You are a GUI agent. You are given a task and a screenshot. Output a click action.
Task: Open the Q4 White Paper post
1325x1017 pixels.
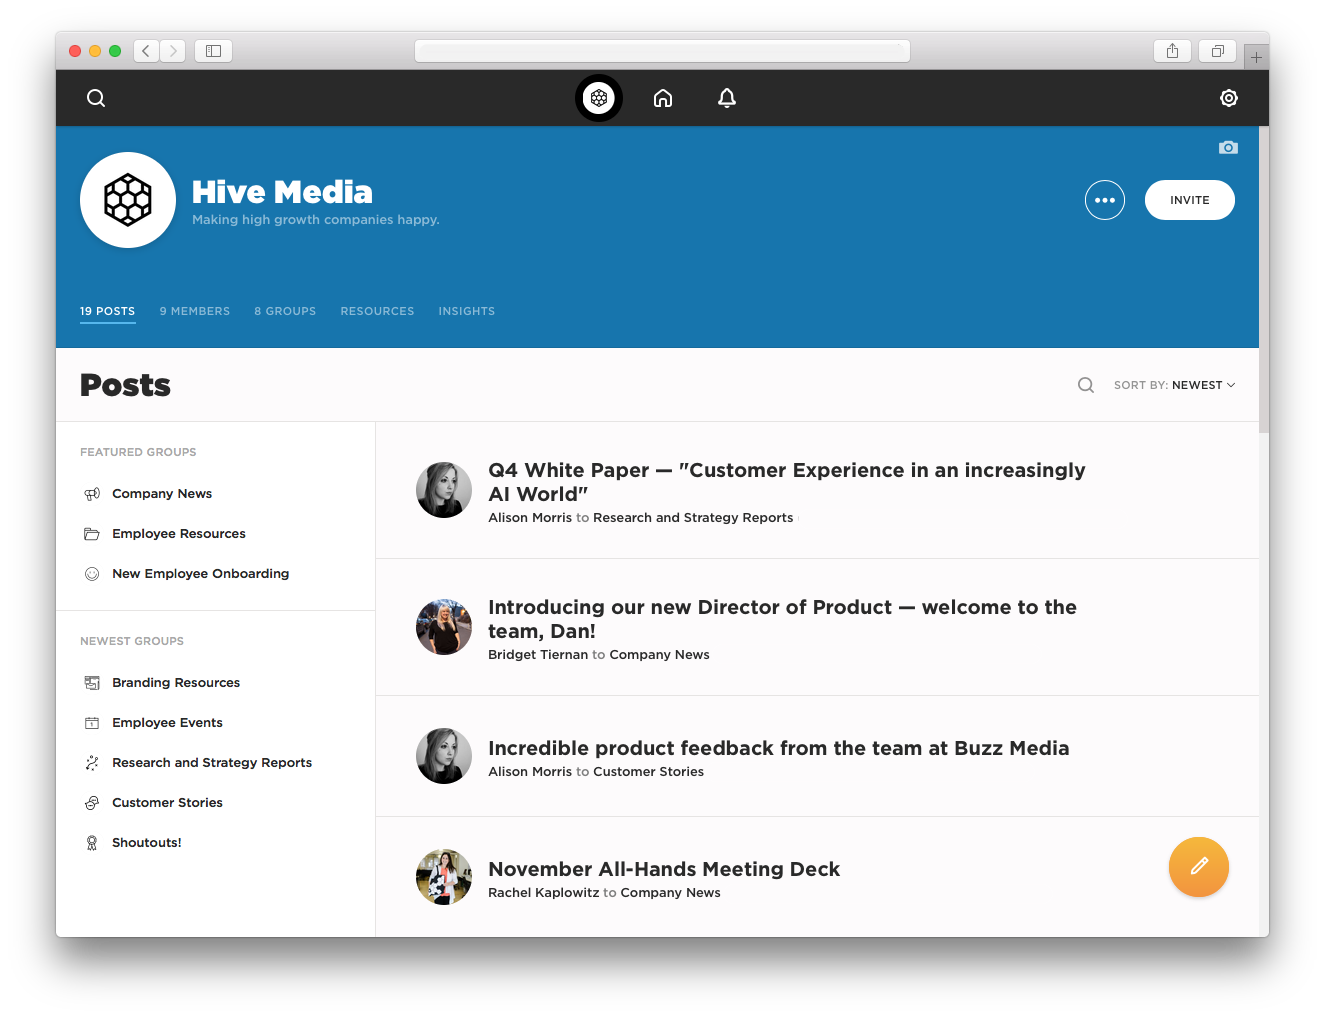coord(786,482)
